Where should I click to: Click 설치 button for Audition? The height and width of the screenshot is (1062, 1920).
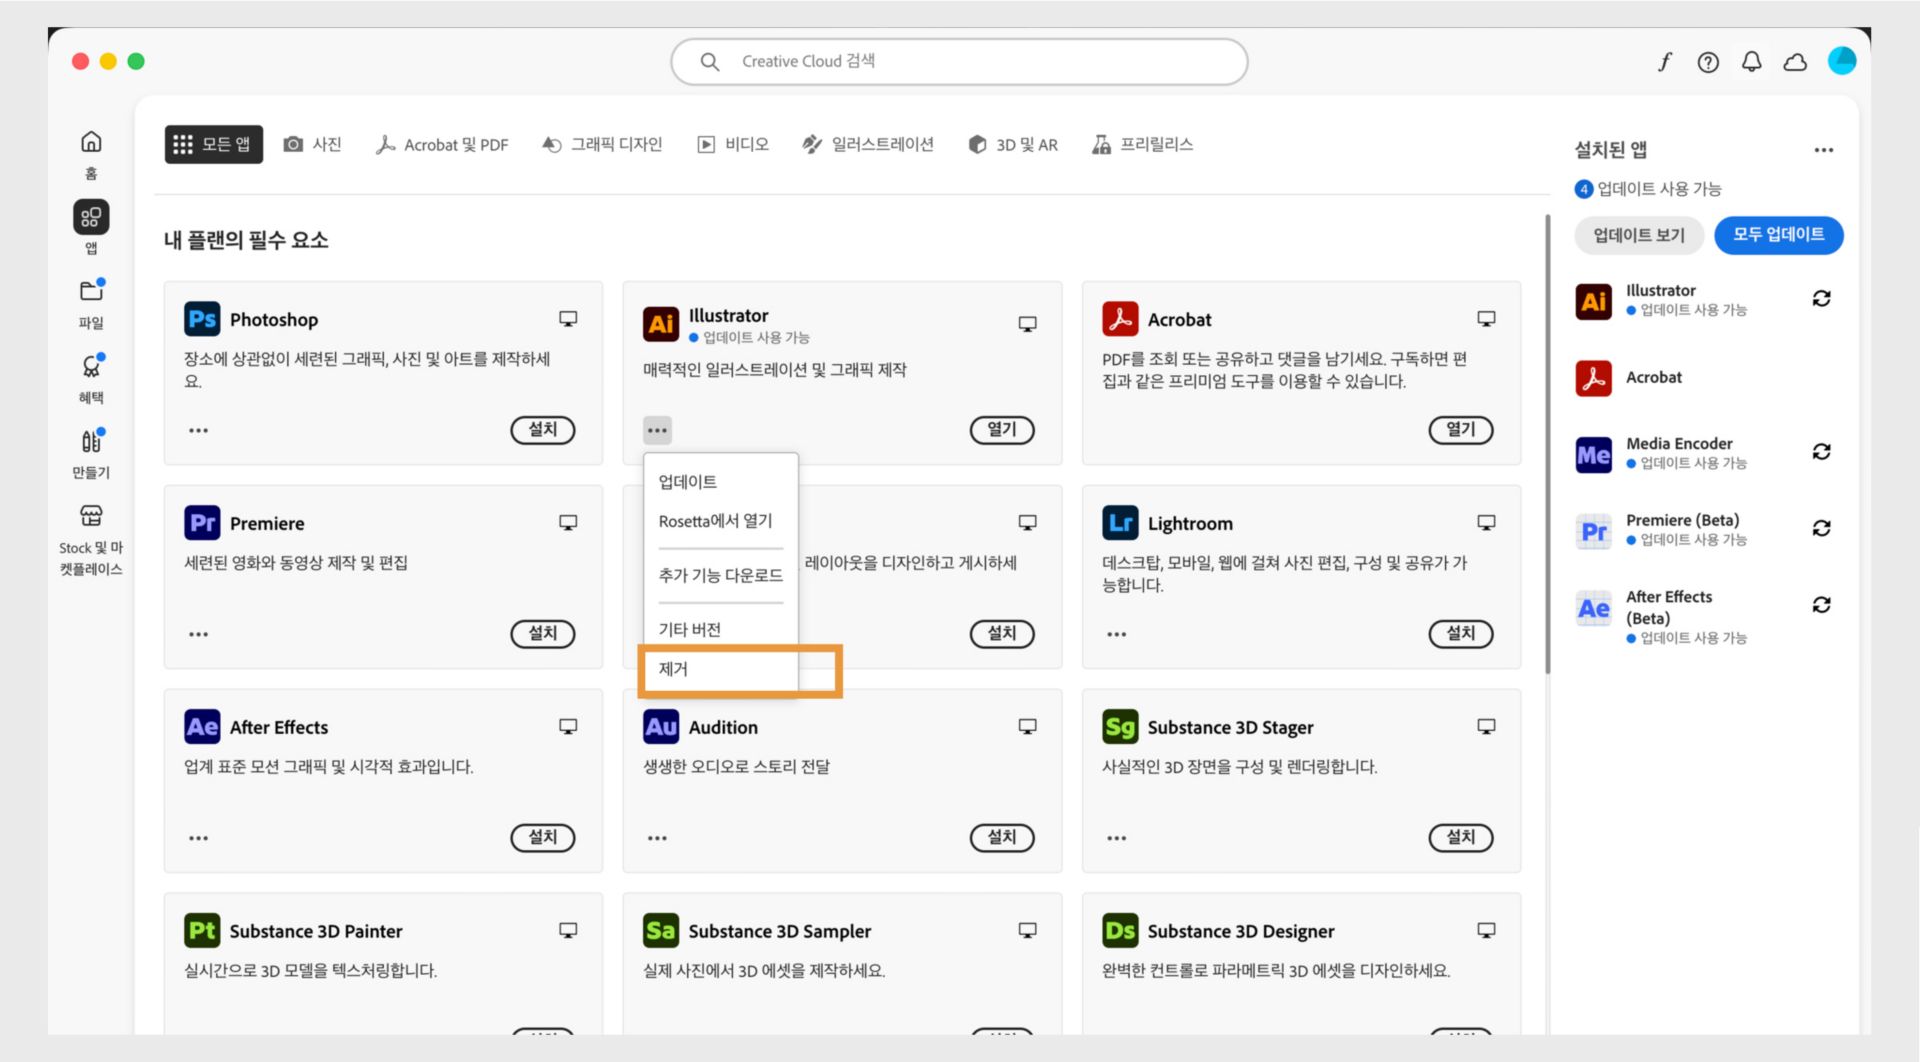pos(1002,838)
